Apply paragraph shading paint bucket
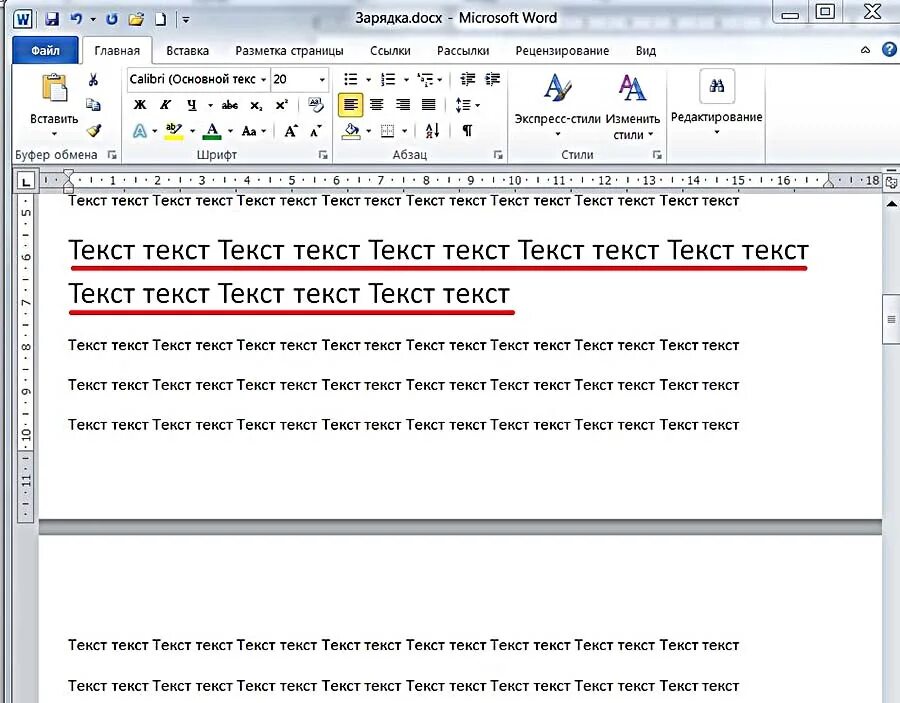 [x=351, y=131]
